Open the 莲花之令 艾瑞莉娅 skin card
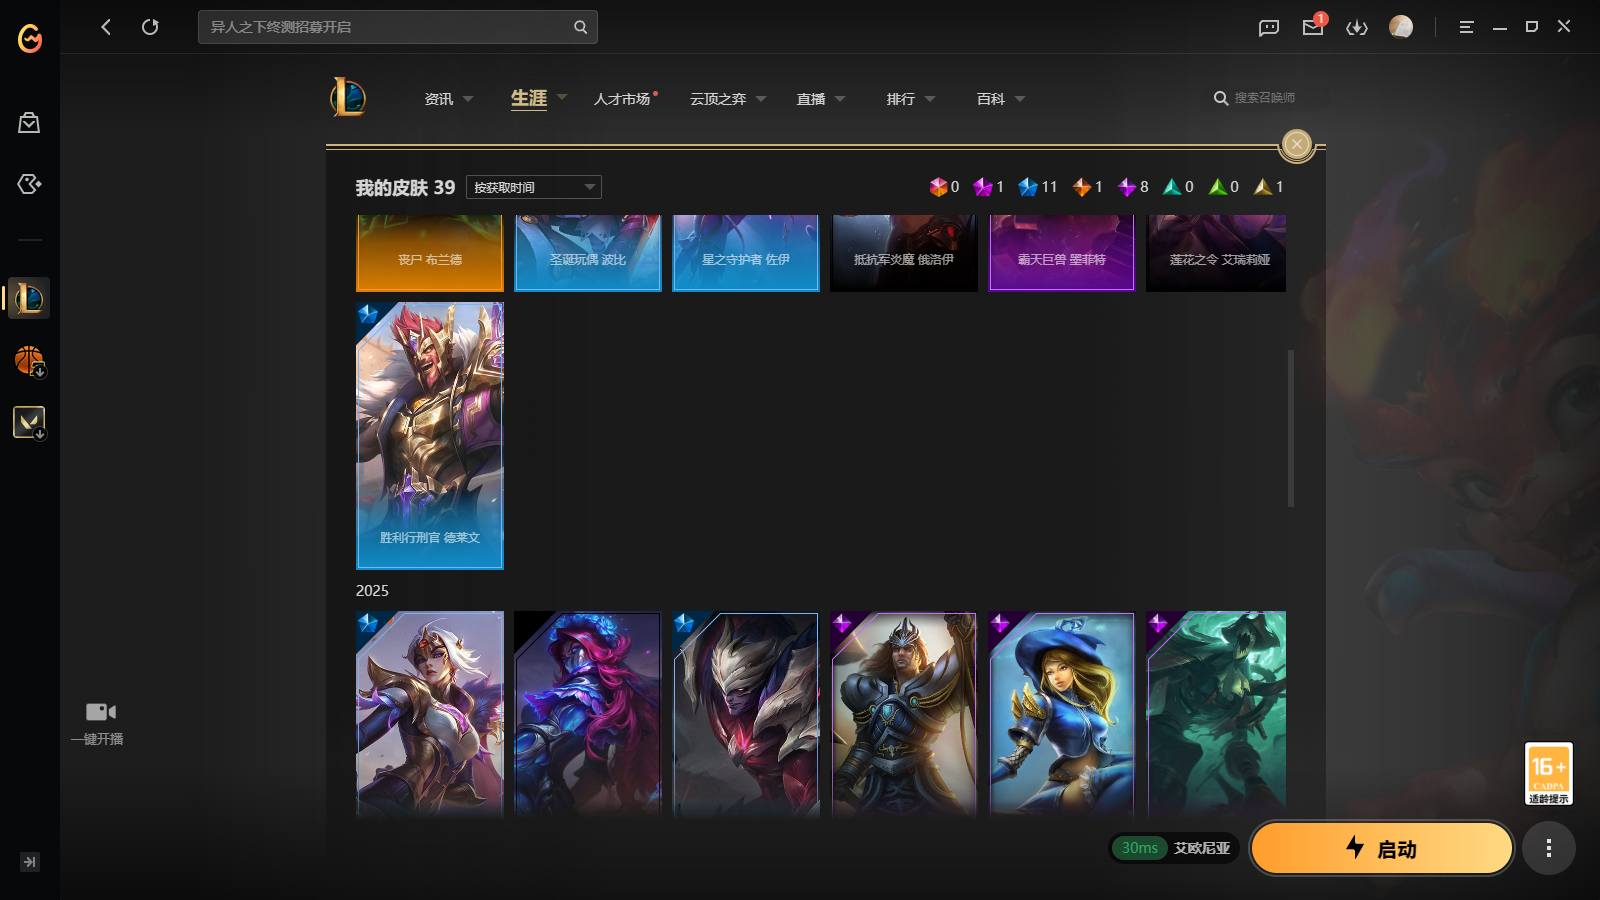The height and width of the screenshot is (900, 1600). coord(1216,253)
